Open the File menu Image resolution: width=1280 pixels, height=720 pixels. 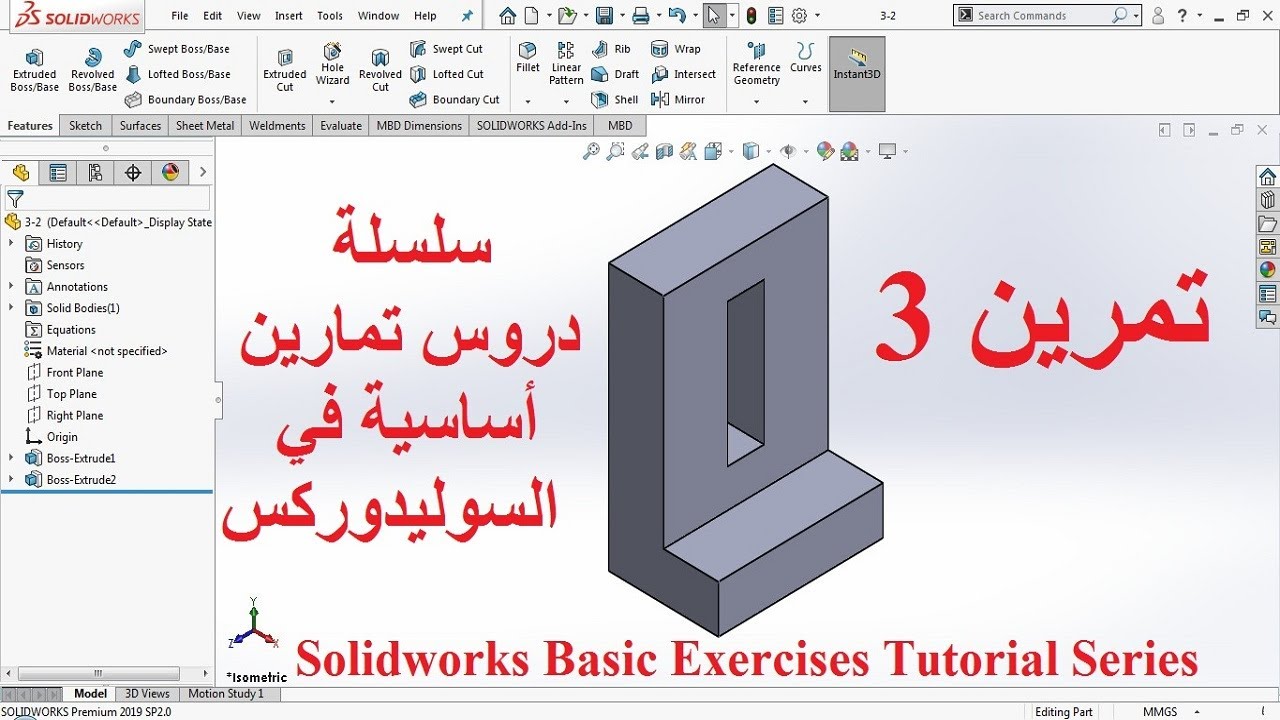tap(180, 16)
